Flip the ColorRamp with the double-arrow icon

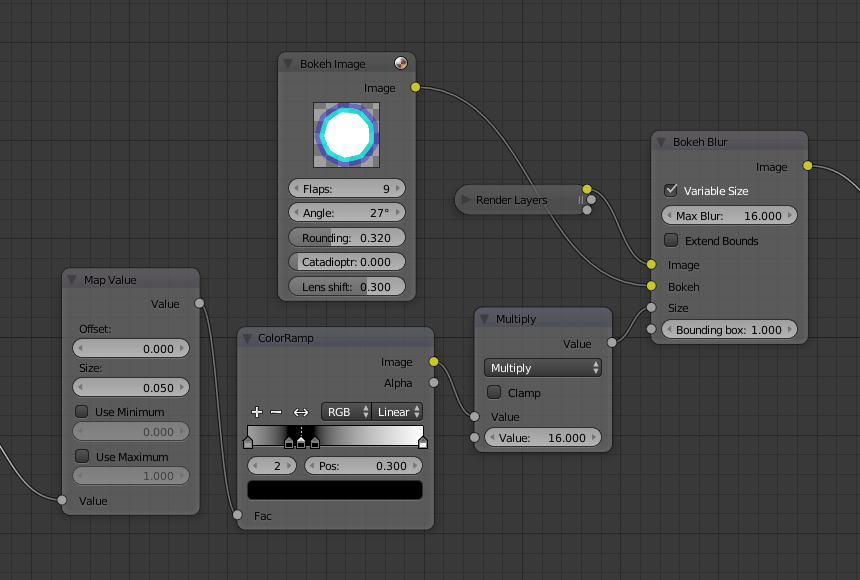click(x=301, y=412)
